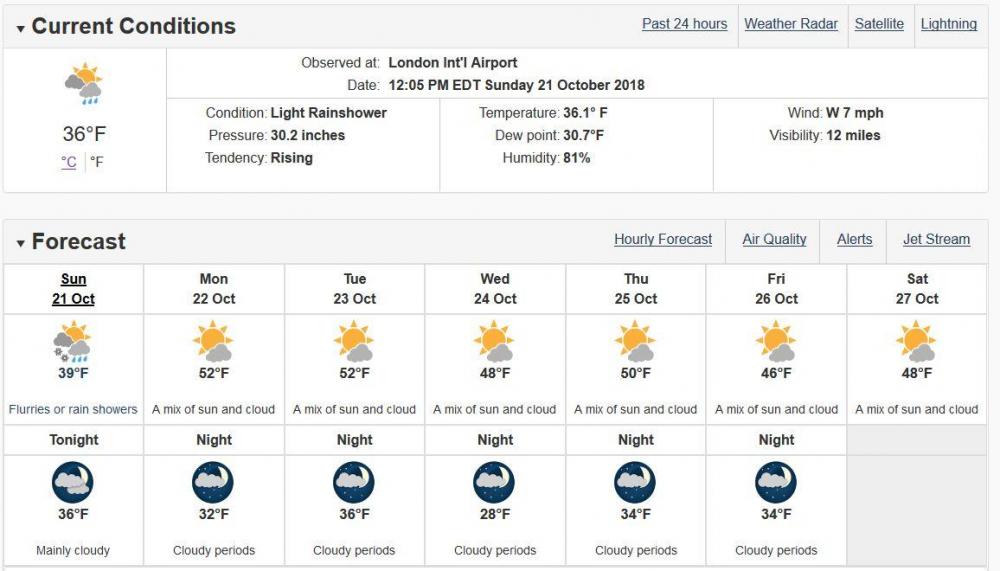Click Saturday's sun and cloud forecast icon
The width and height of the screenshot is (1000, 571).
(x=917, y=342)
